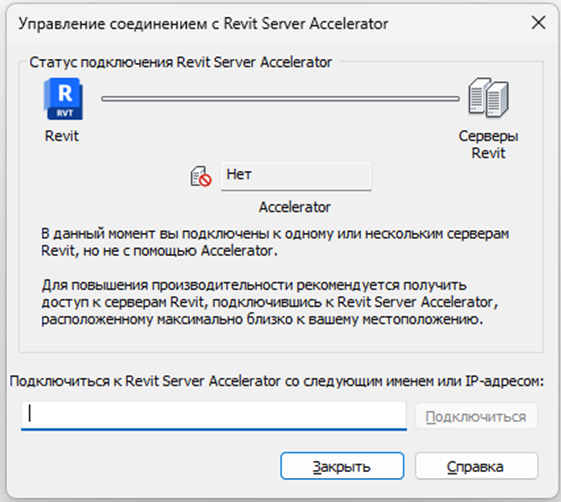Focus the name or IP-address input field
The image size is (561, 502).
(214, 415)
